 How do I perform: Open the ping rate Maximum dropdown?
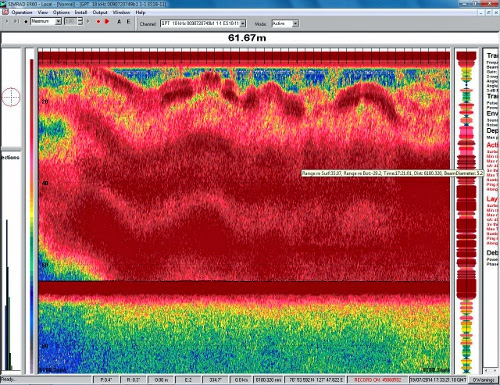pyautogui.click(x=58, y=21)
